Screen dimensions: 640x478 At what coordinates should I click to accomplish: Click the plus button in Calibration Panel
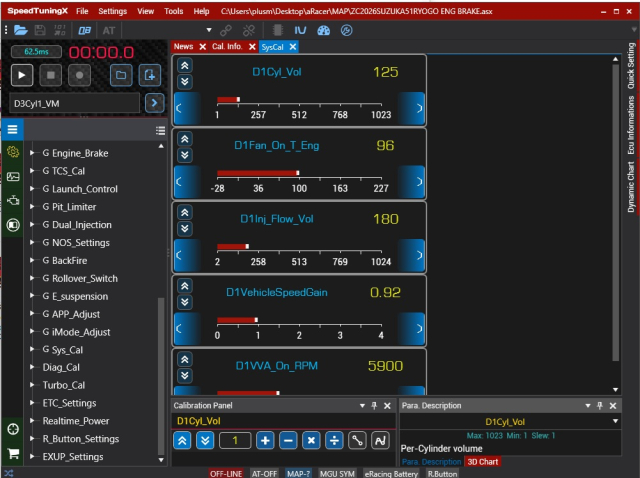pyautogui.click(x=265, y=440)
